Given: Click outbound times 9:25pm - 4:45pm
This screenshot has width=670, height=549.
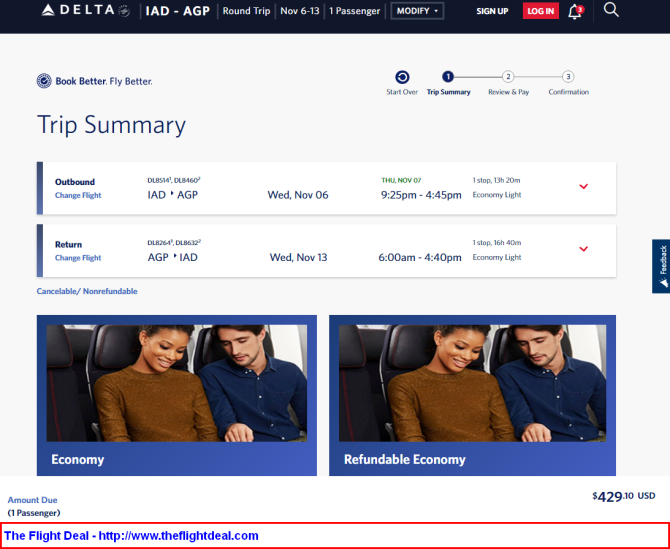Looking at the screenshot, I should coord(421,195).
